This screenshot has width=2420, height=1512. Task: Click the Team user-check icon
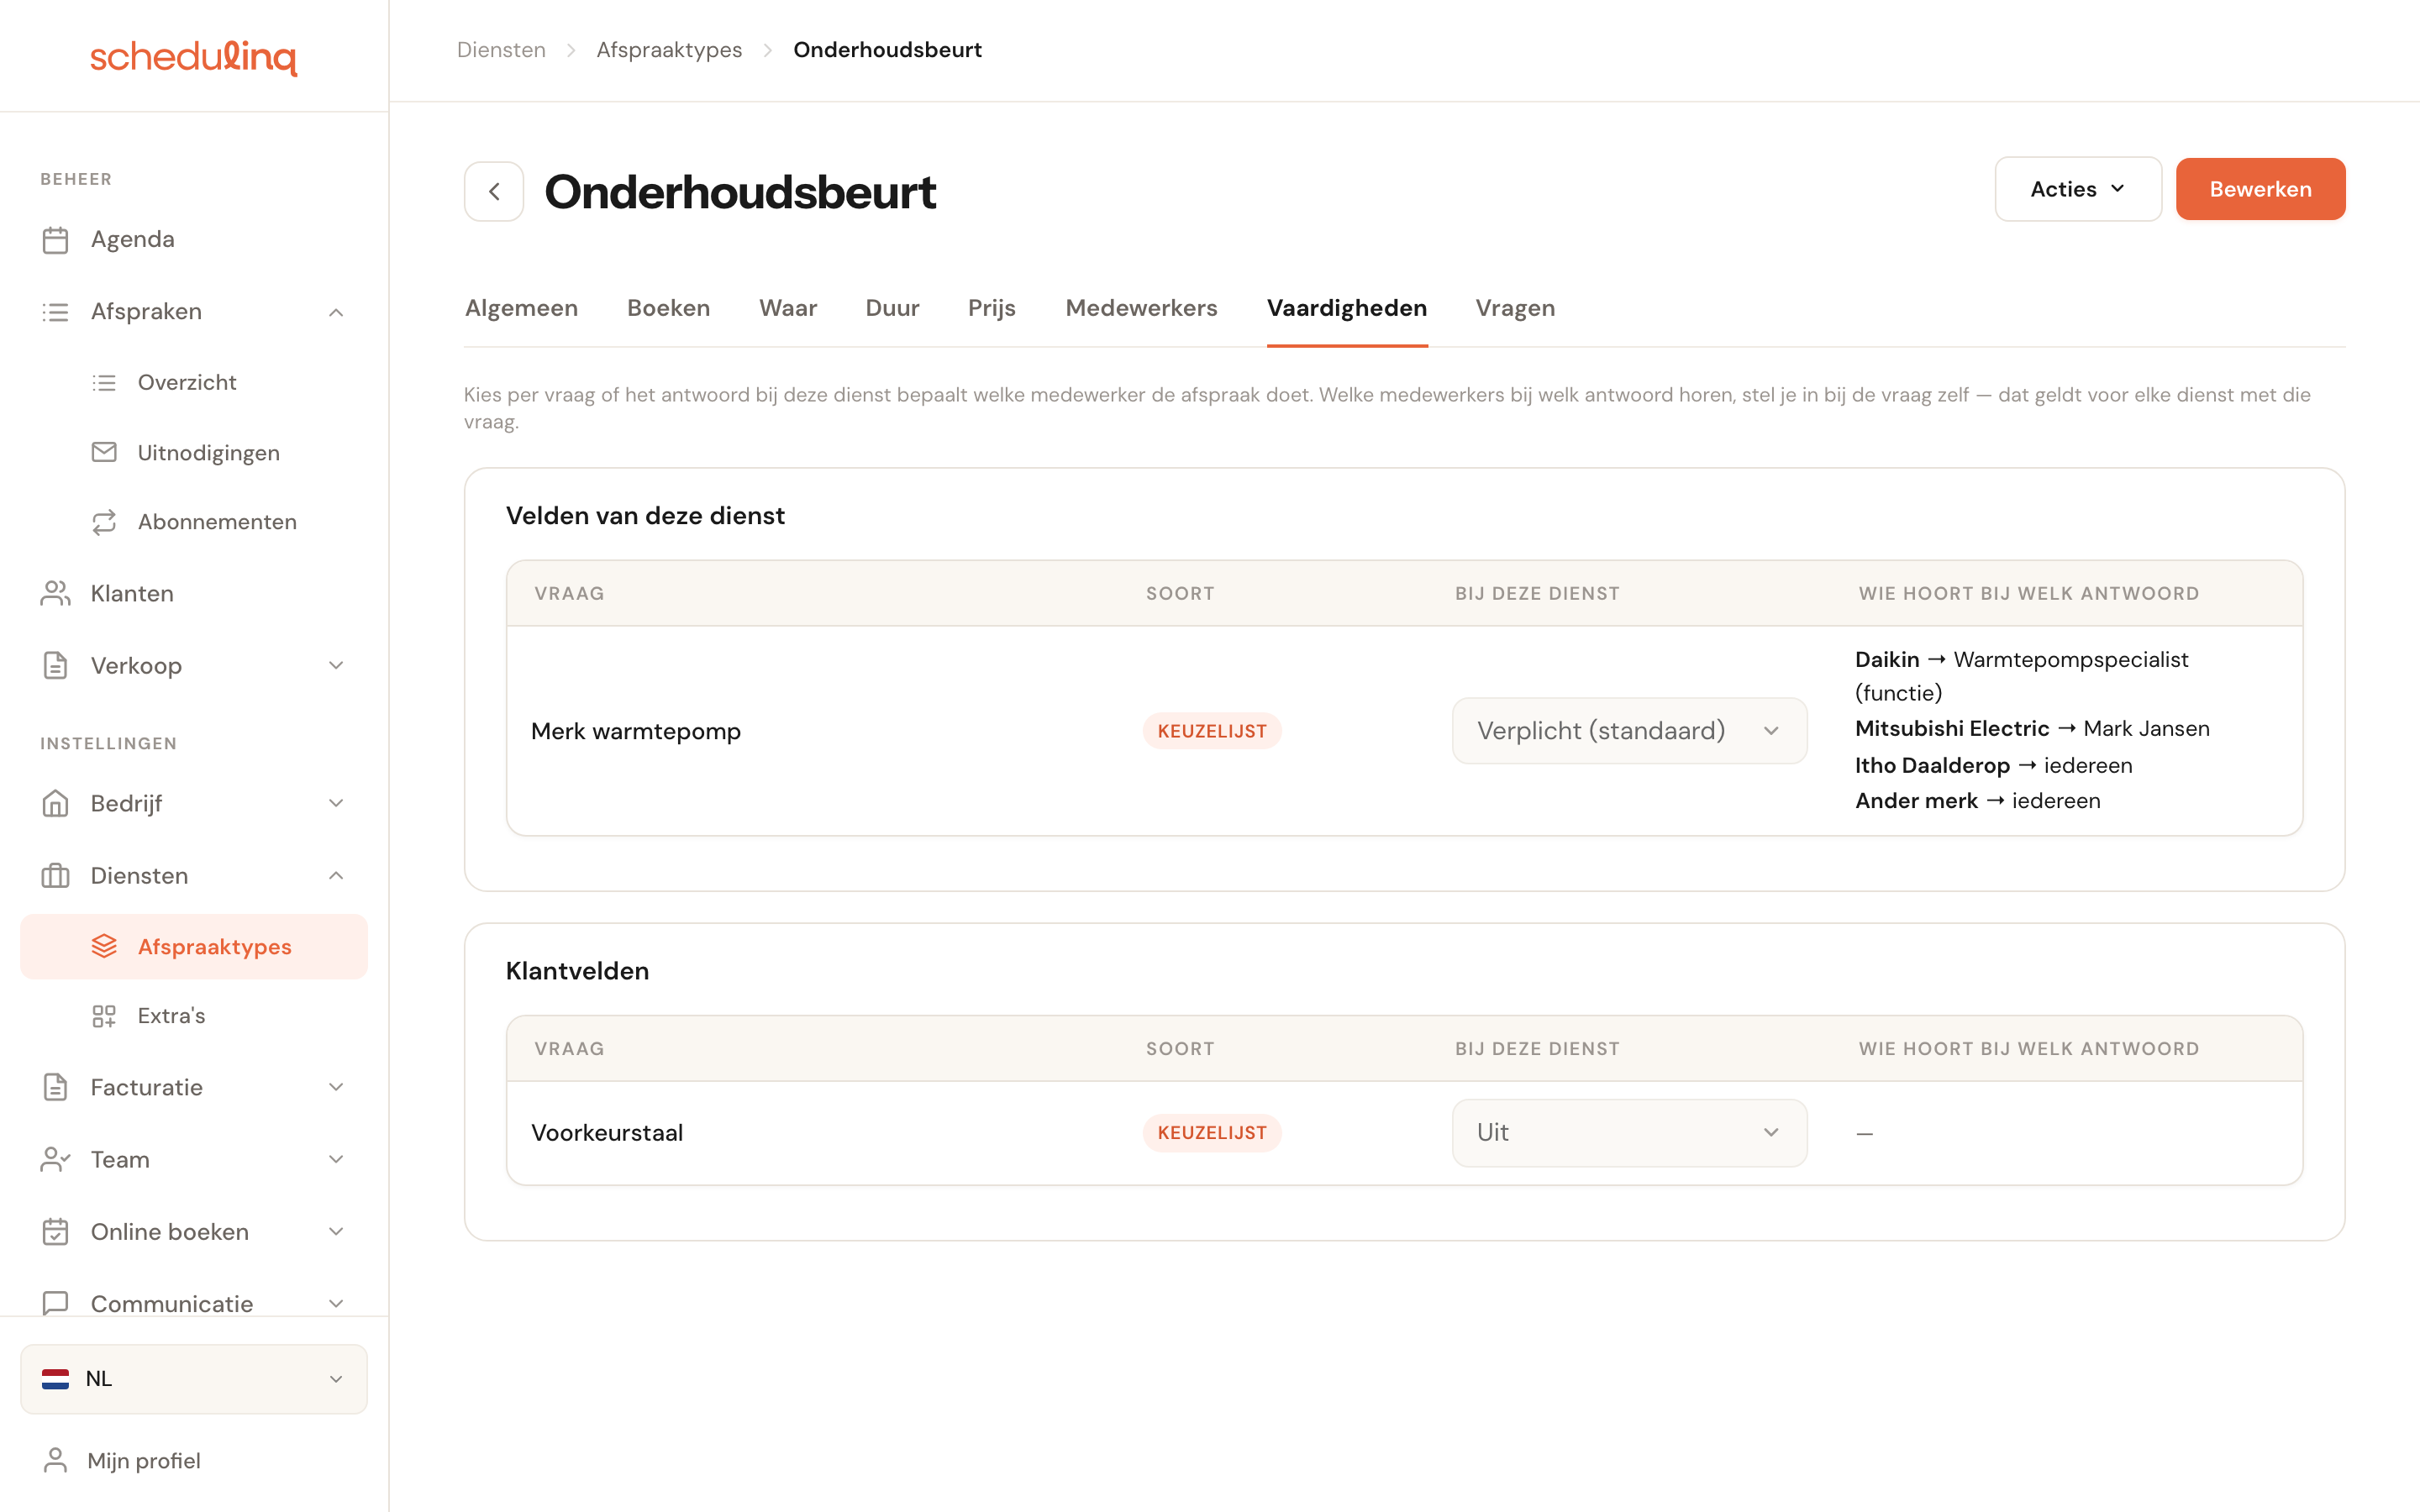pos(55,1159)
